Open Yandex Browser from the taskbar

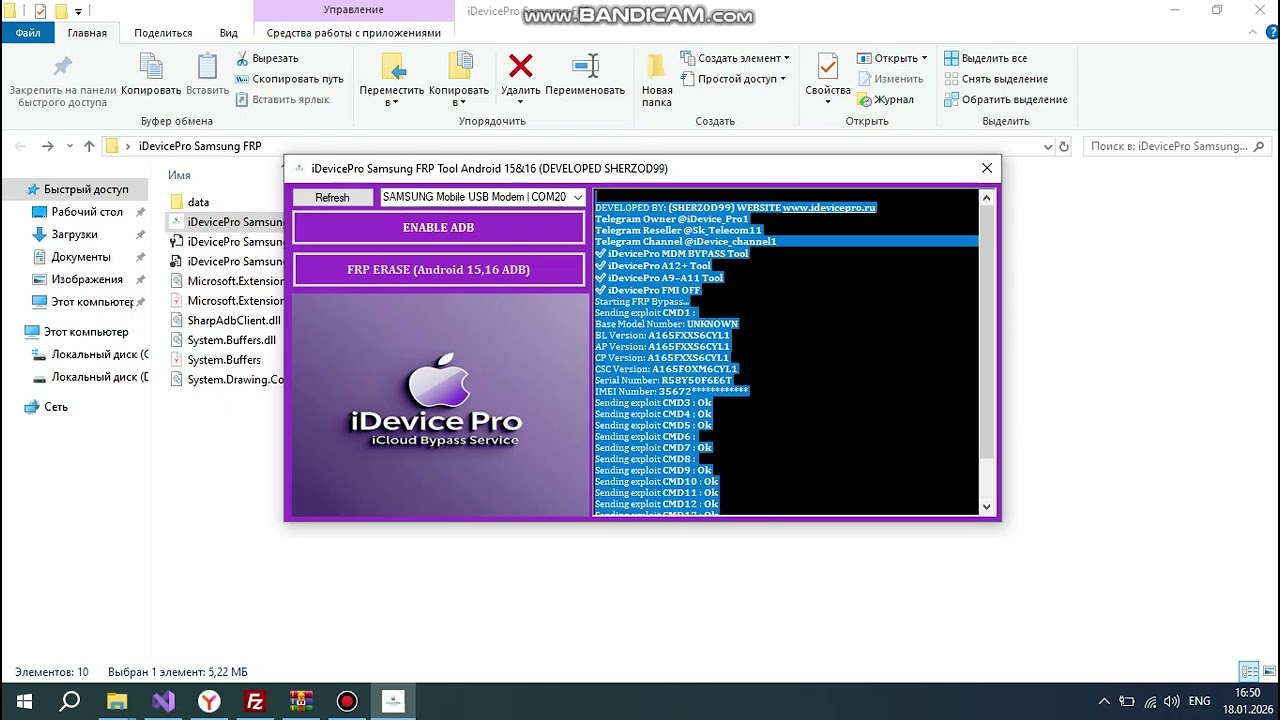click(x=209, y=701)
